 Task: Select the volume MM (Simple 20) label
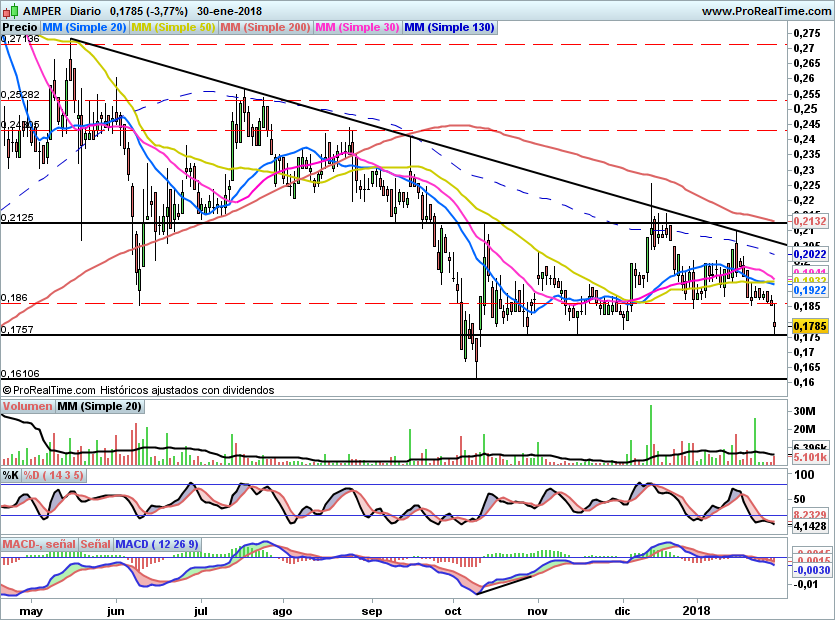tap(99, 406)
